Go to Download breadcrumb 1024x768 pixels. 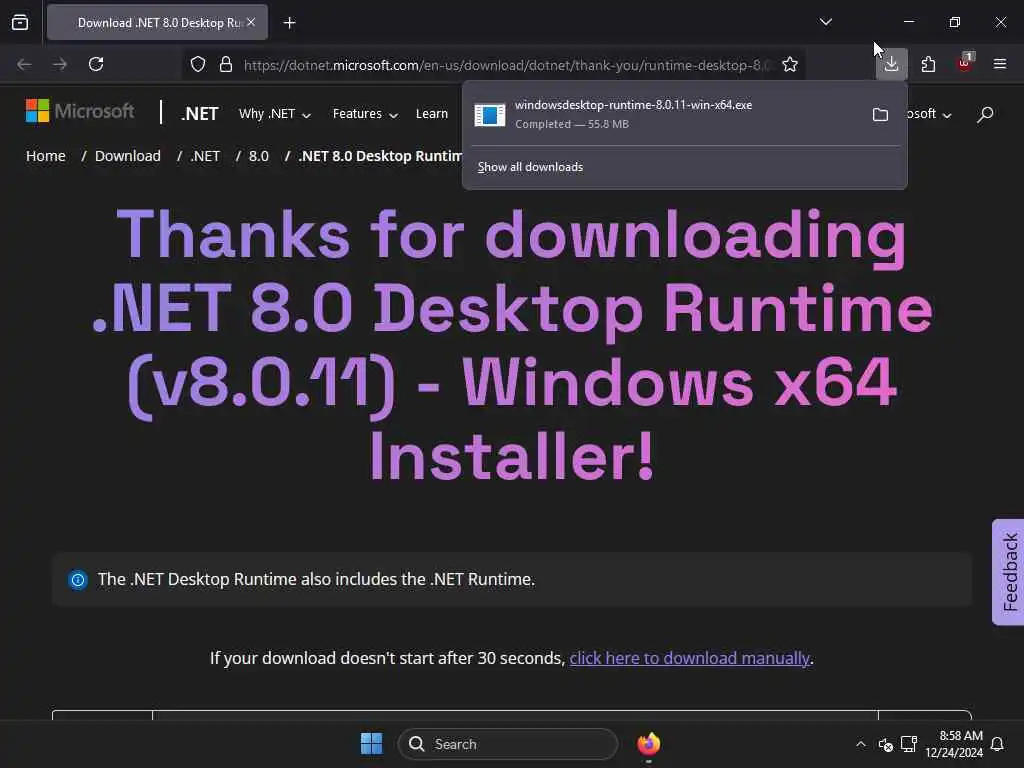127,156
